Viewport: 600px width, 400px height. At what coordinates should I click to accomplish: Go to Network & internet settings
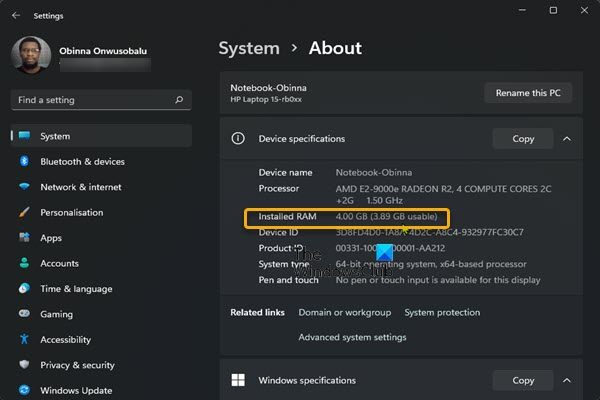[x=101, y=187]
